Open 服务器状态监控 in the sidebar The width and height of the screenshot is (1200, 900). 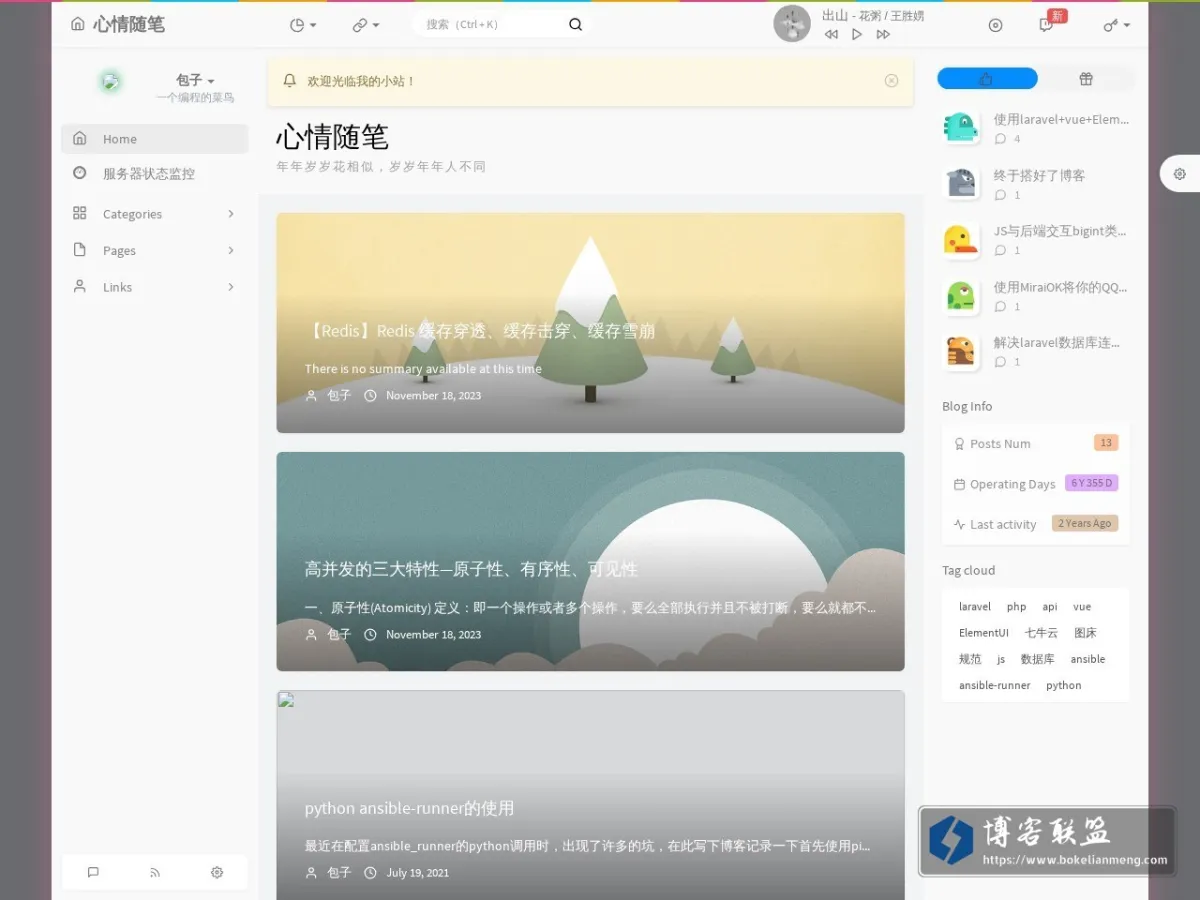[x=154, y=173]
